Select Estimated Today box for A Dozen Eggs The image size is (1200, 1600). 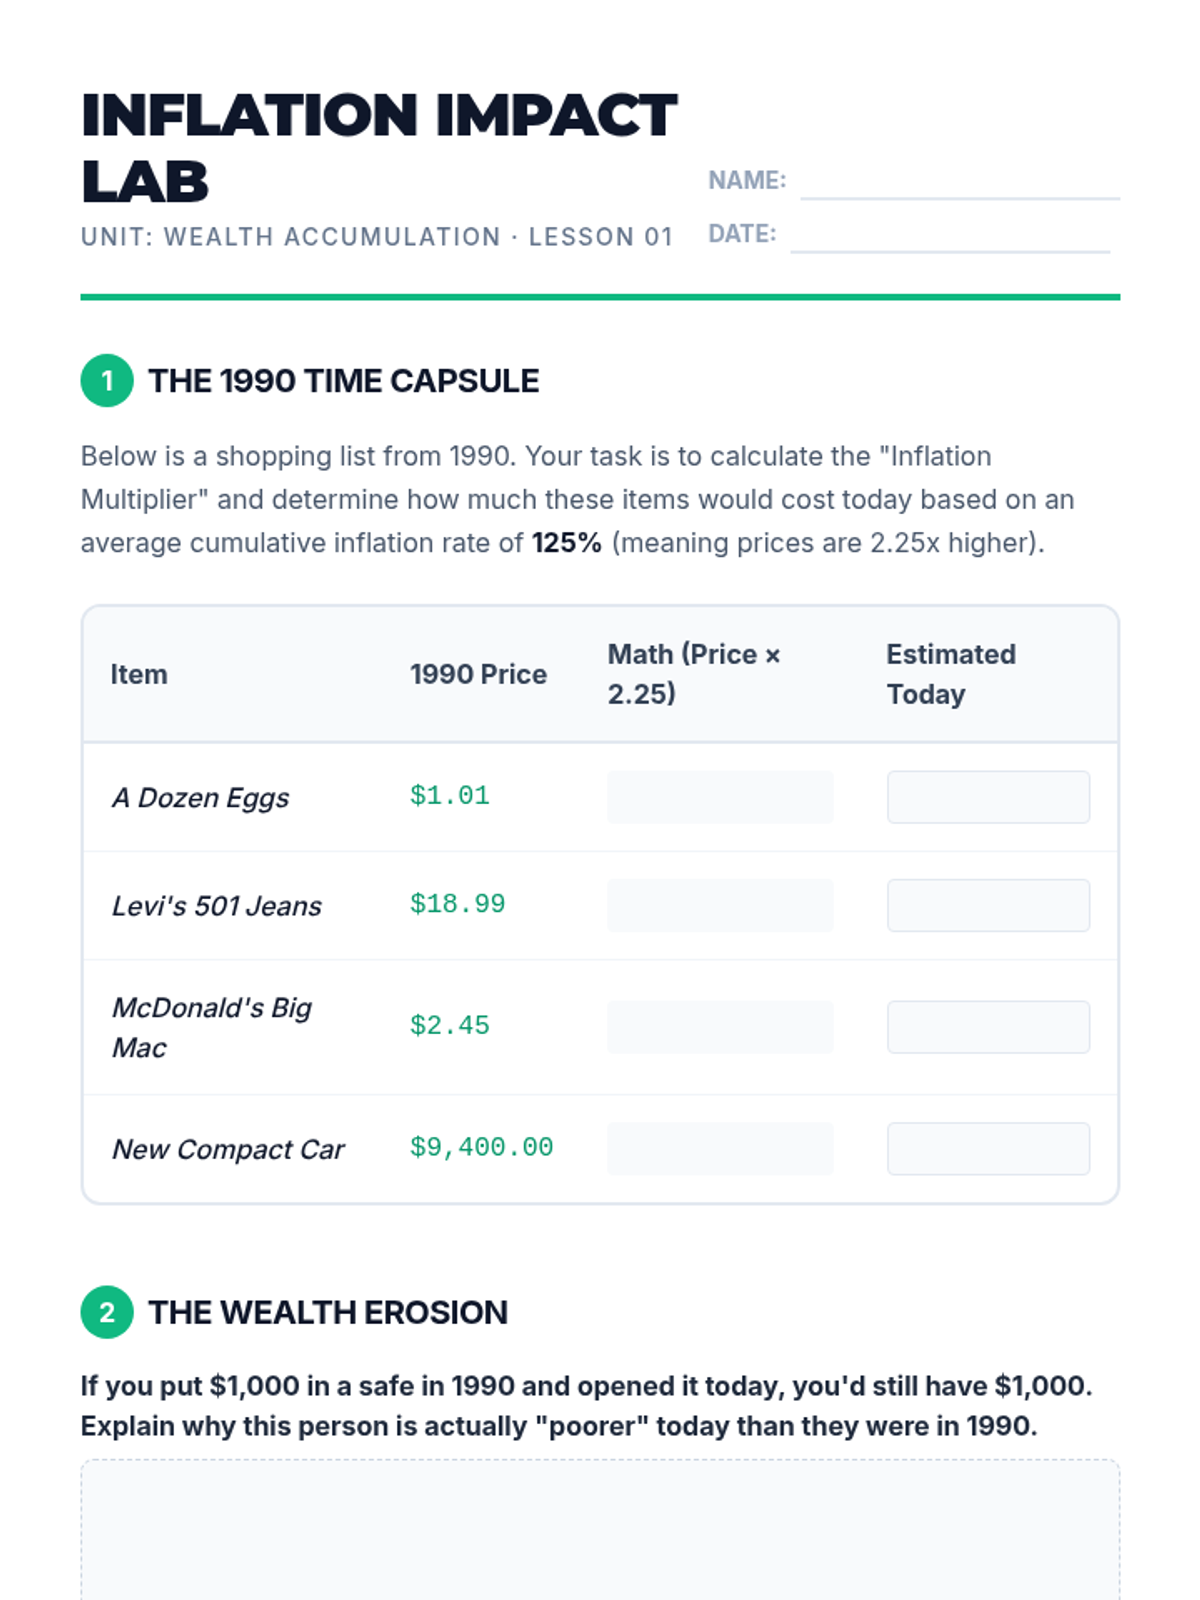coord(988,797)
